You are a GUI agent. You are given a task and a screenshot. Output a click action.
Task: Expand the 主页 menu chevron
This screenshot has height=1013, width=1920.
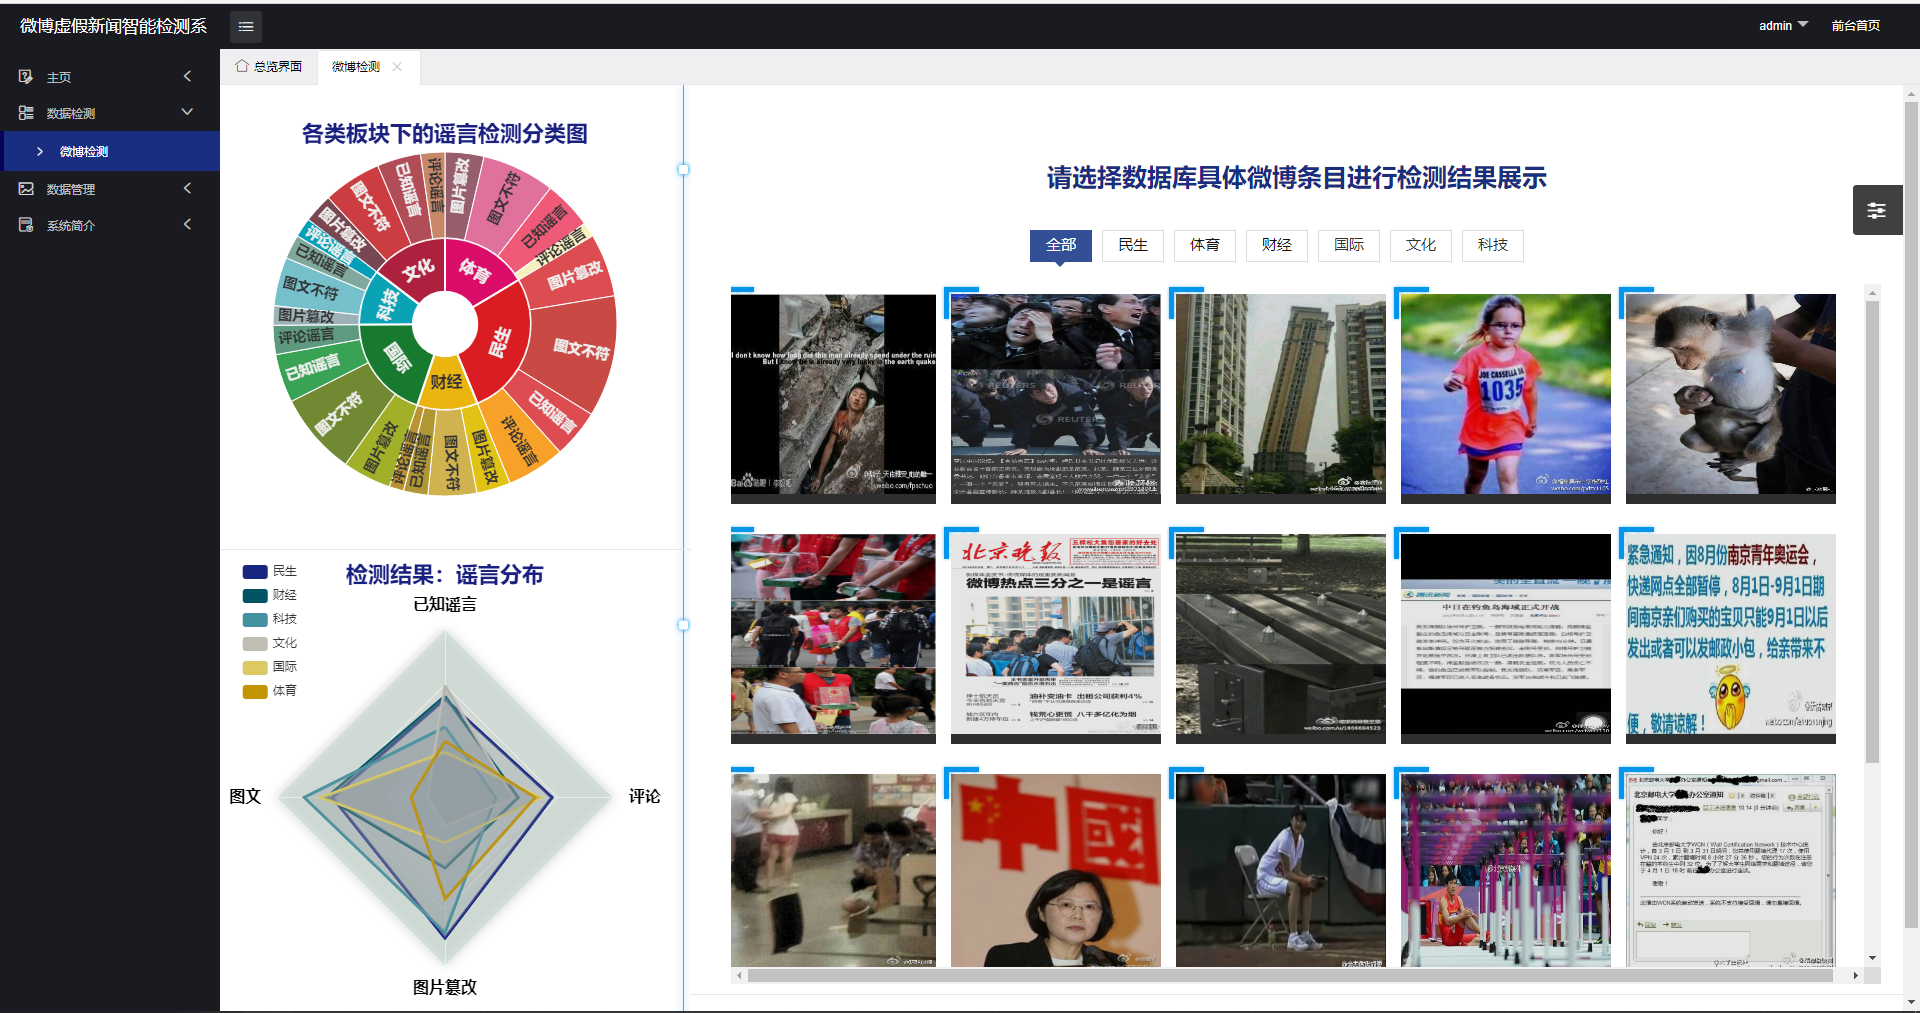(187, 76)
